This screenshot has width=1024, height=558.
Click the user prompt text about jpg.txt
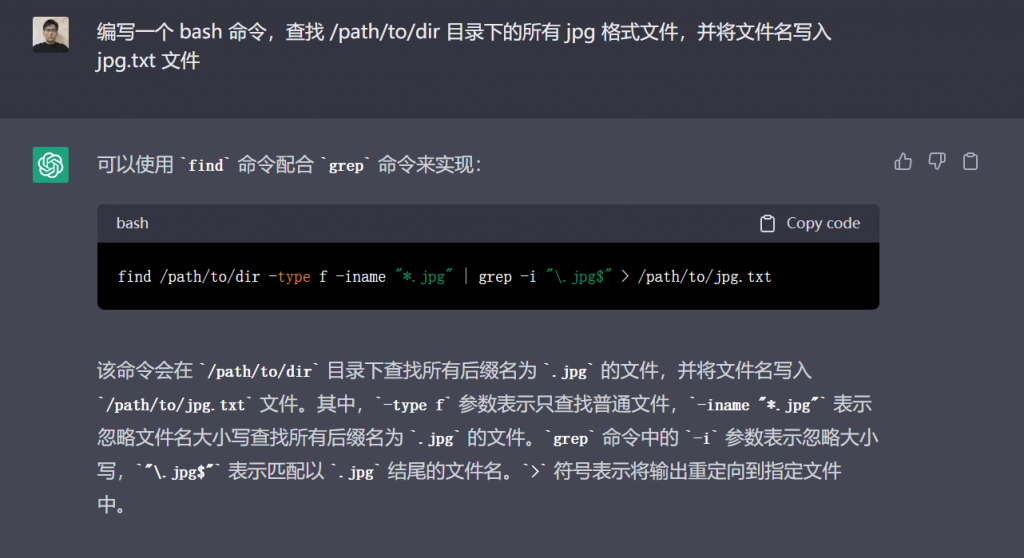click(464, 46)
